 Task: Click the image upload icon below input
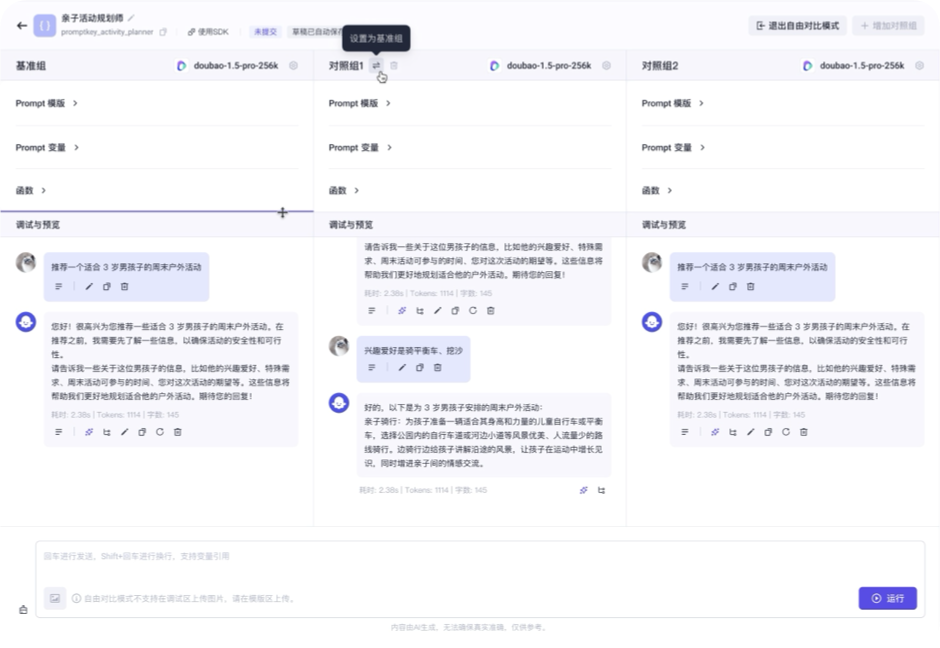tap(55, 598)
